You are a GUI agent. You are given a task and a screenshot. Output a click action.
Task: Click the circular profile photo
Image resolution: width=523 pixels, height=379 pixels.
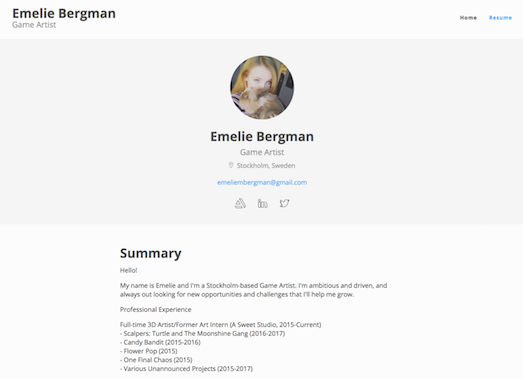click(262, 87)
